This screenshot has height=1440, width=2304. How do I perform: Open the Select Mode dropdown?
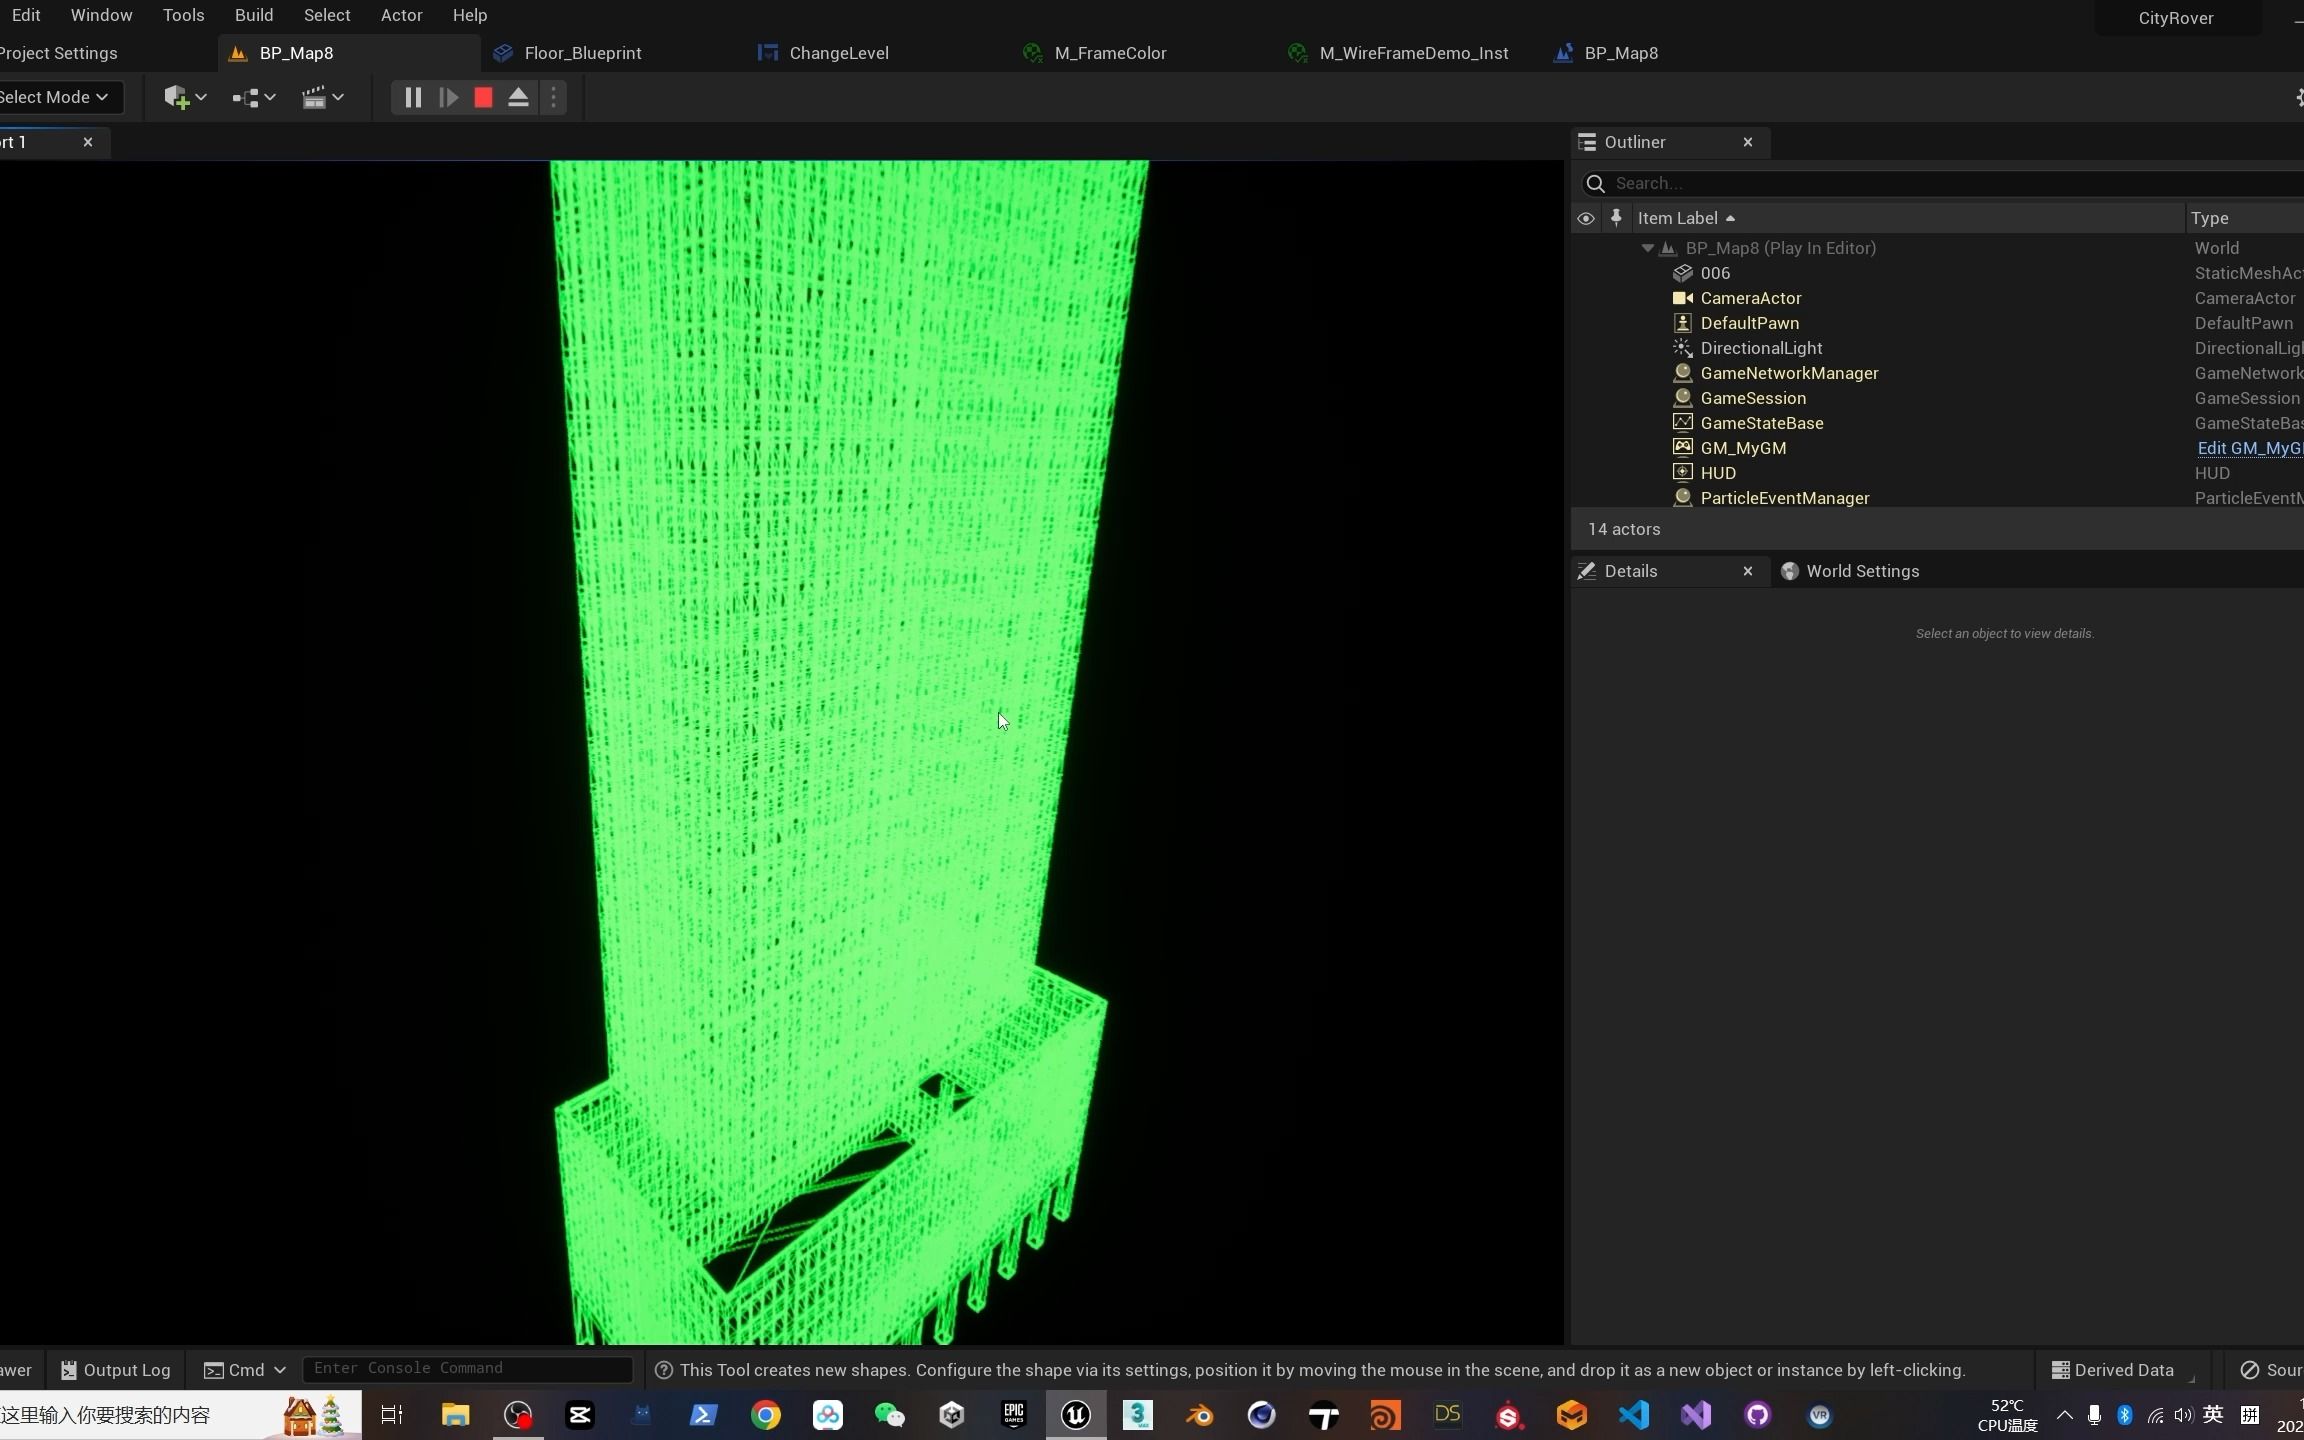tap(55, 97)
